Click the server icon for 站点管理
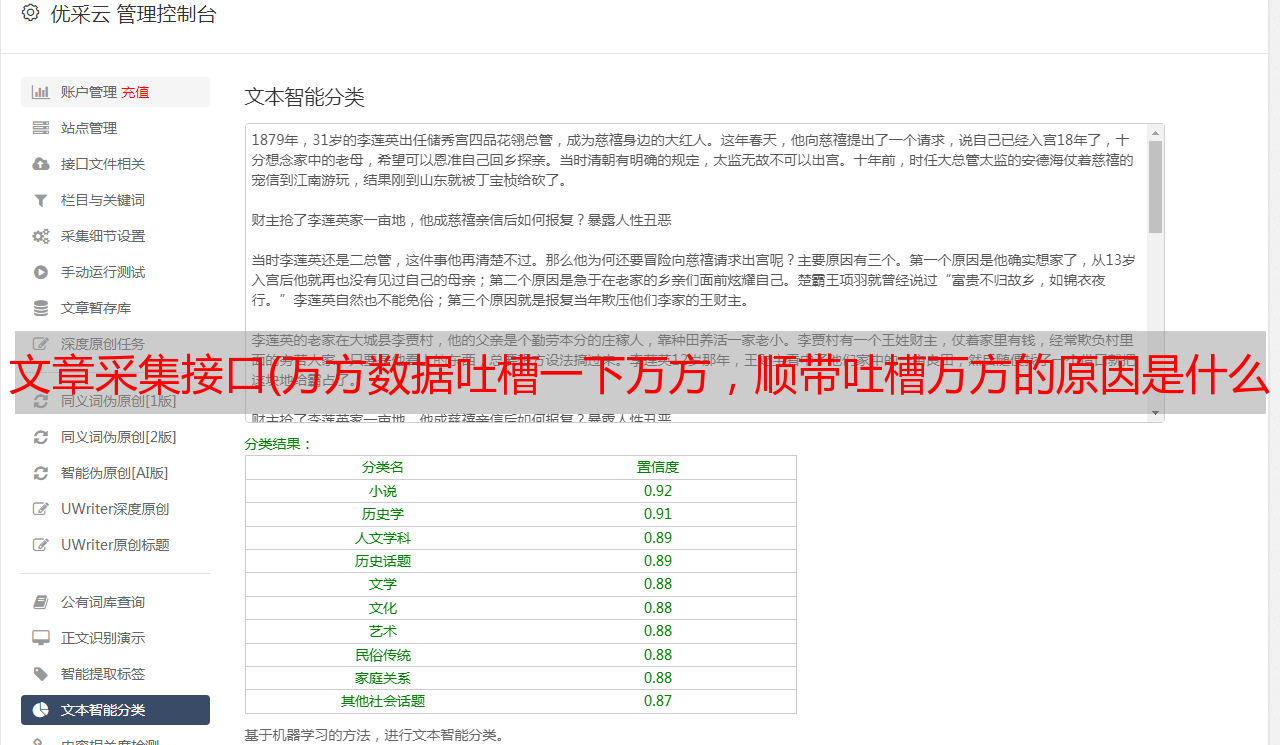The height and width of the screenshot is (745, 1280). [41, 128]
